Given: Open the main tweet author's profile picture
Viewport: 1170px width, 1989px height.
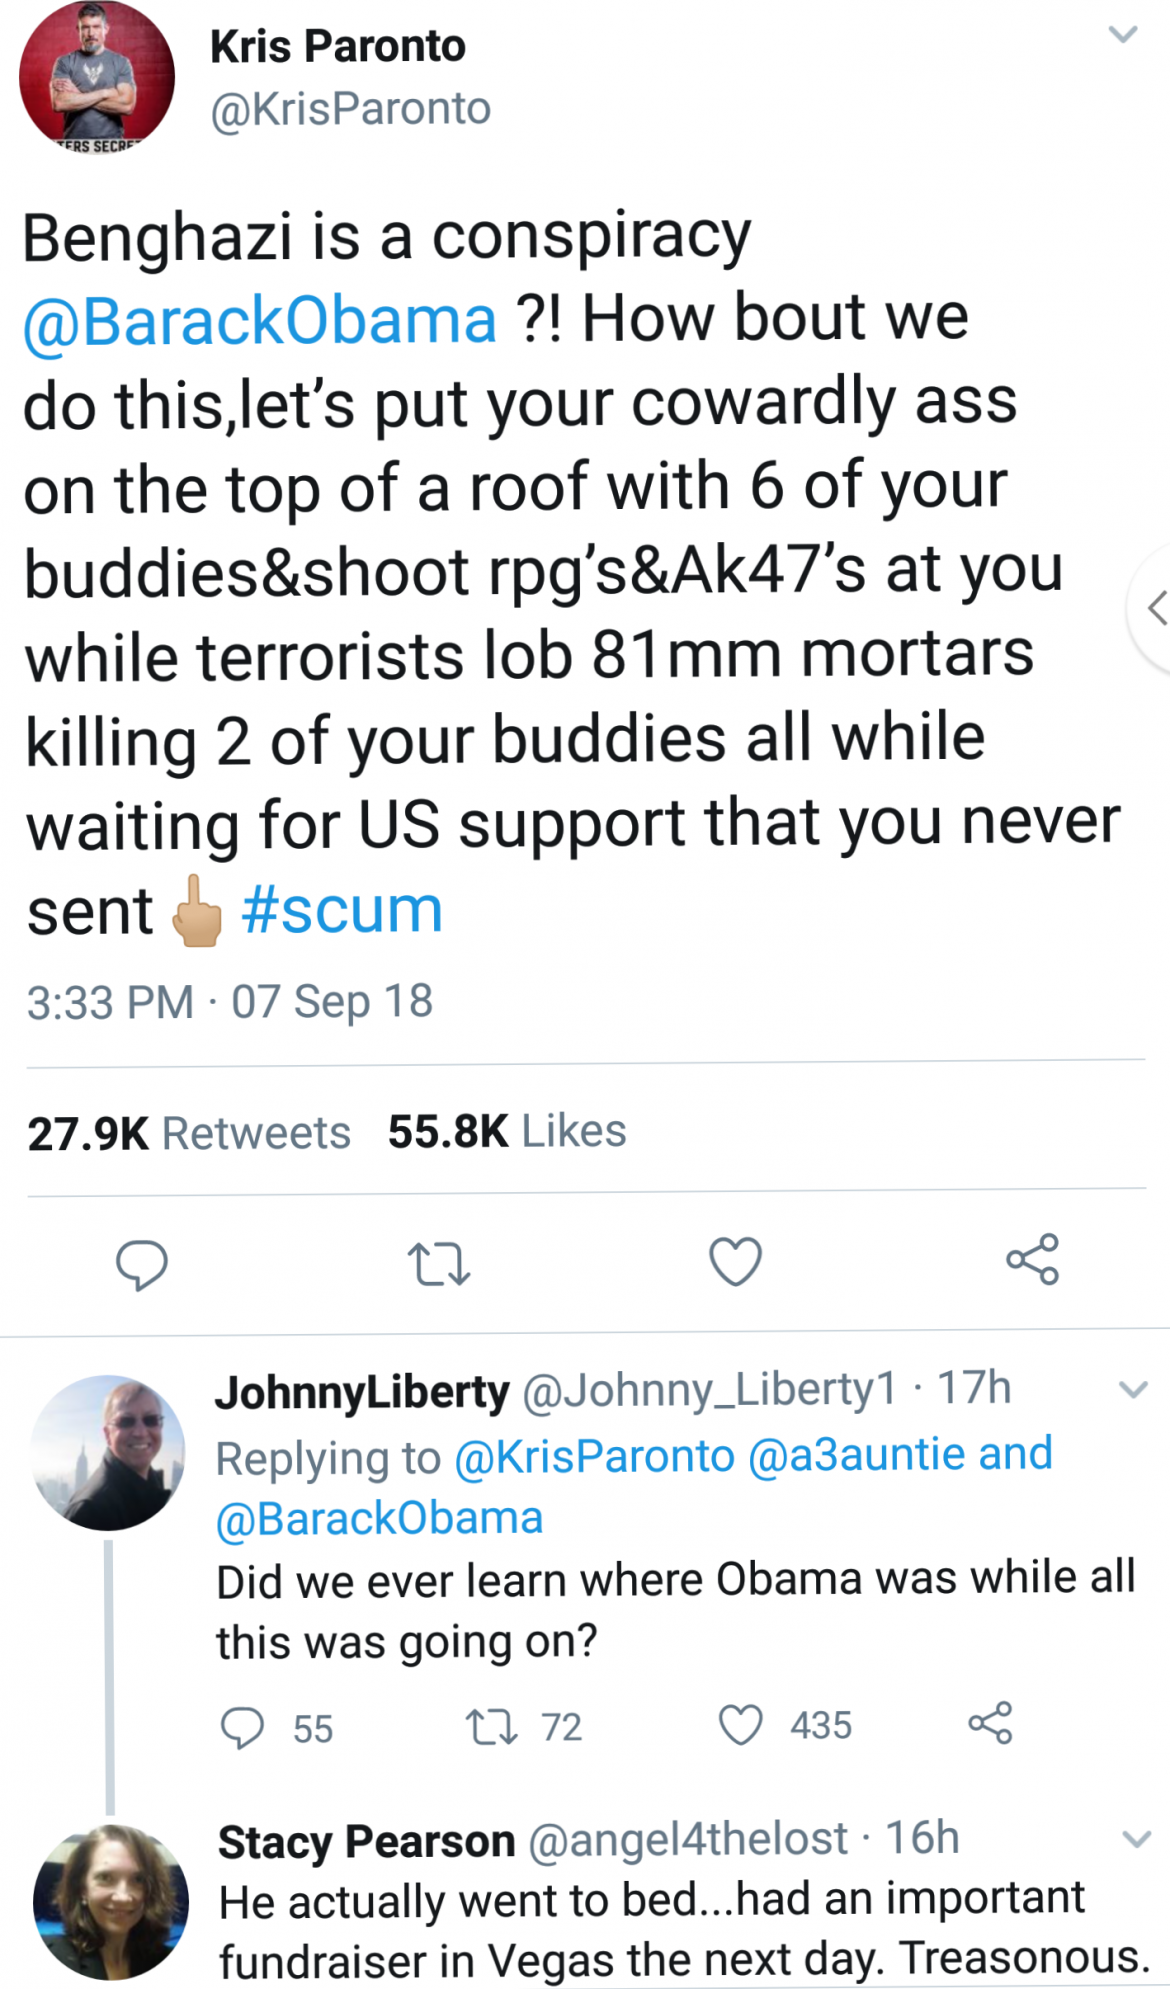Looking at the screenshot, I should coord(97,78).
